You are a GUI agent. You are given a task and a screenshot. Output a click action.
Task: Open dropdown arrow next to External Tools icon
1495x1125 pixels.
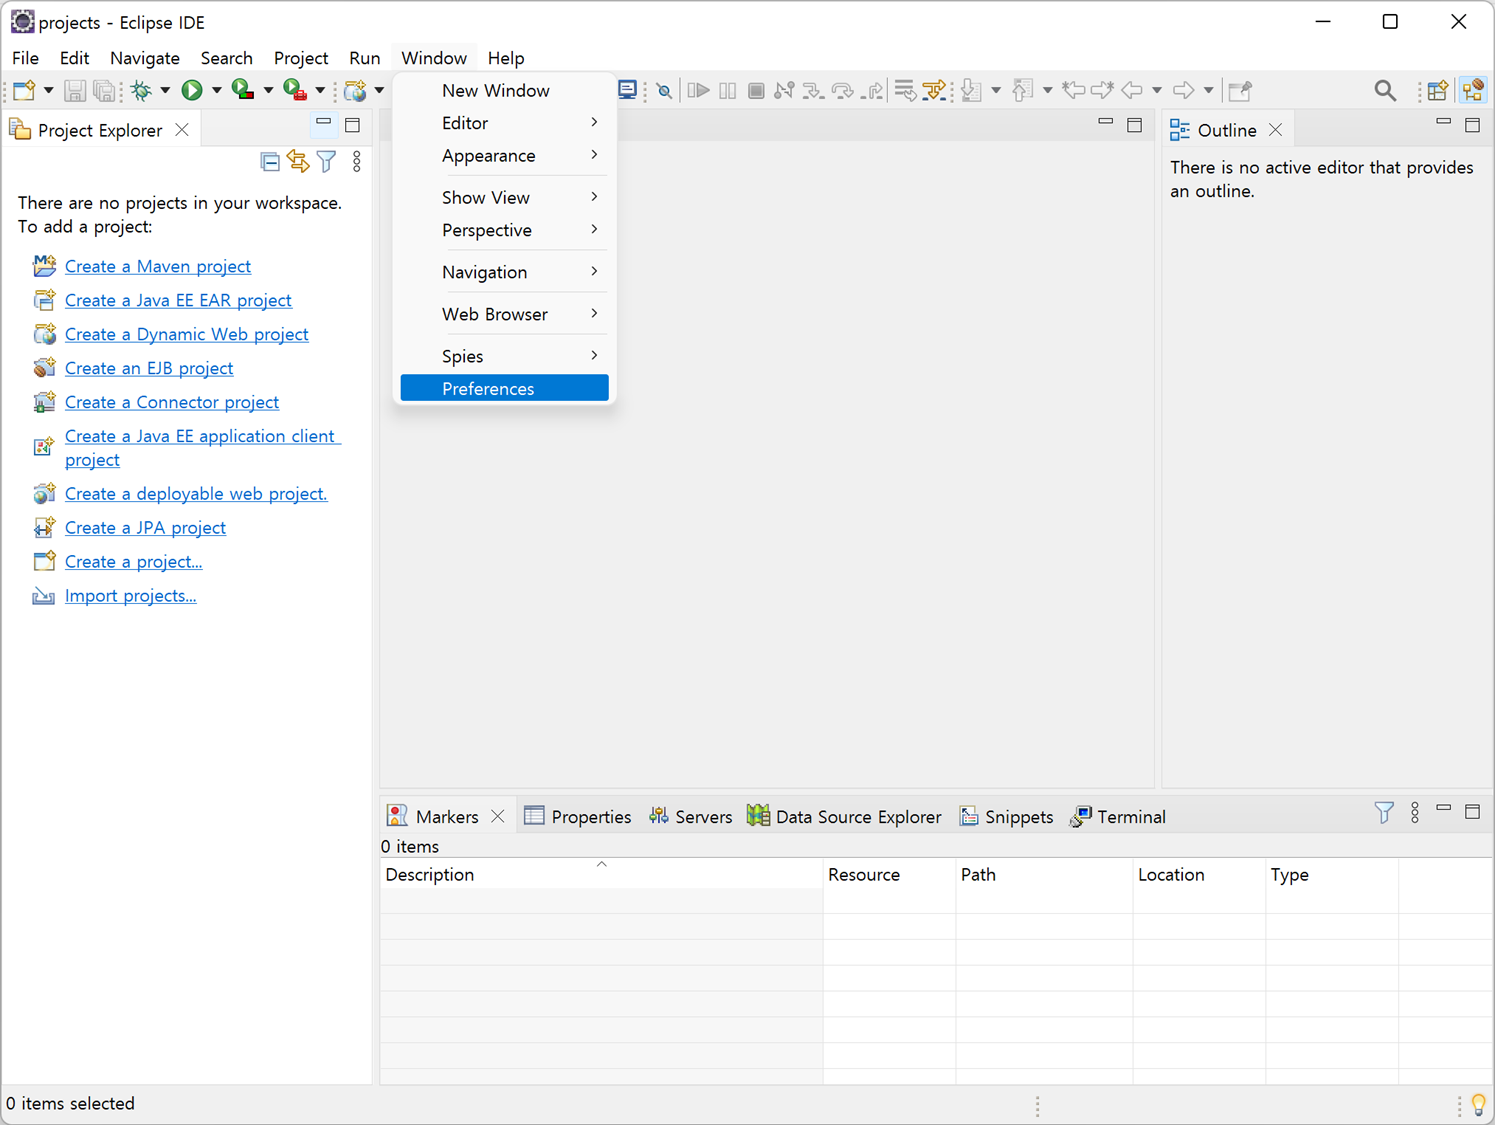coord(320,91)
